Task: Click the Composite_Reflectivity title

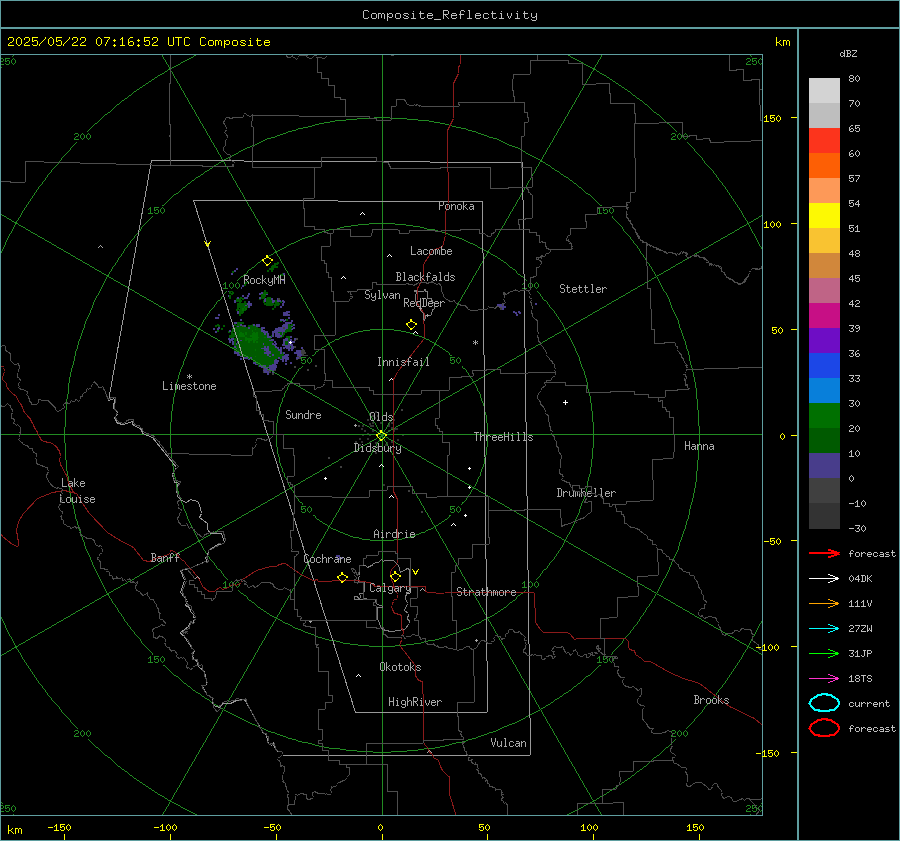Action: click(x=449, y=15)
